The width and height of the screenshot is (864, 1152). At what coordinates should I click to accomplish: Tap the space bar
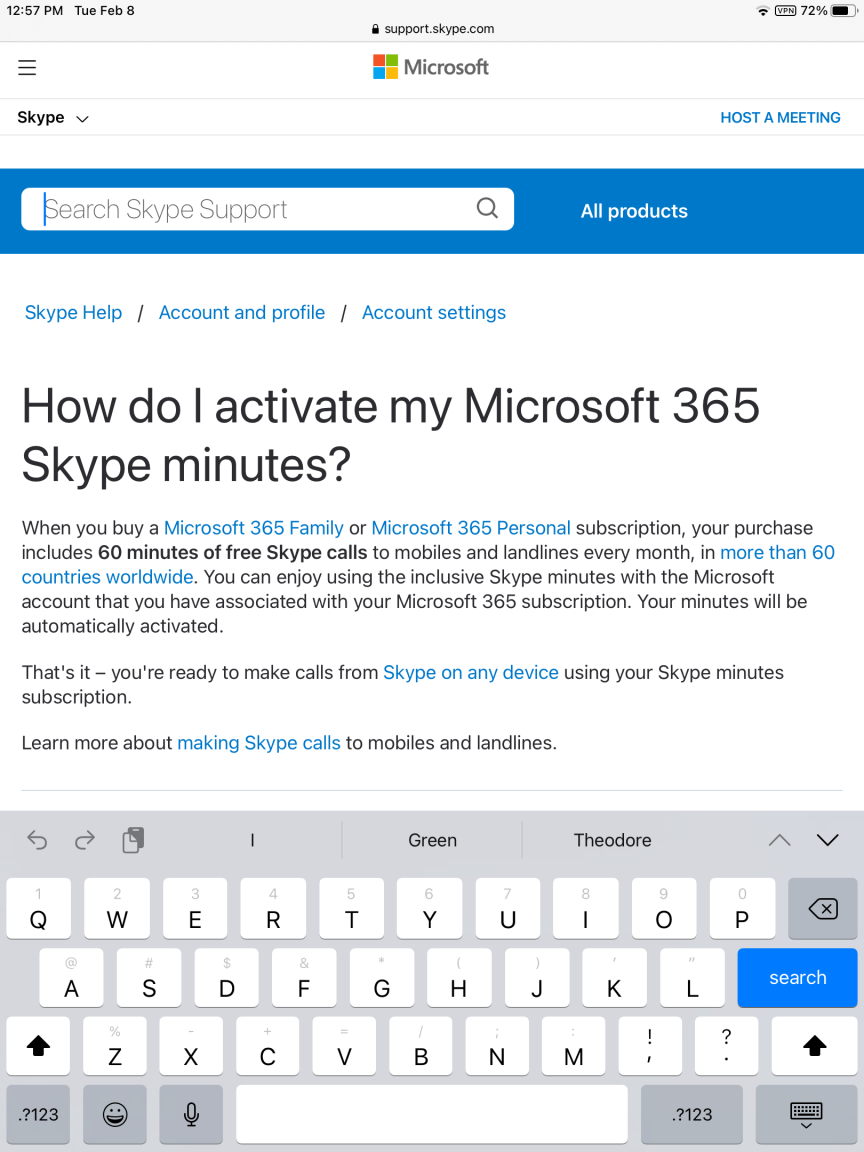click(x=432, y=1115)
